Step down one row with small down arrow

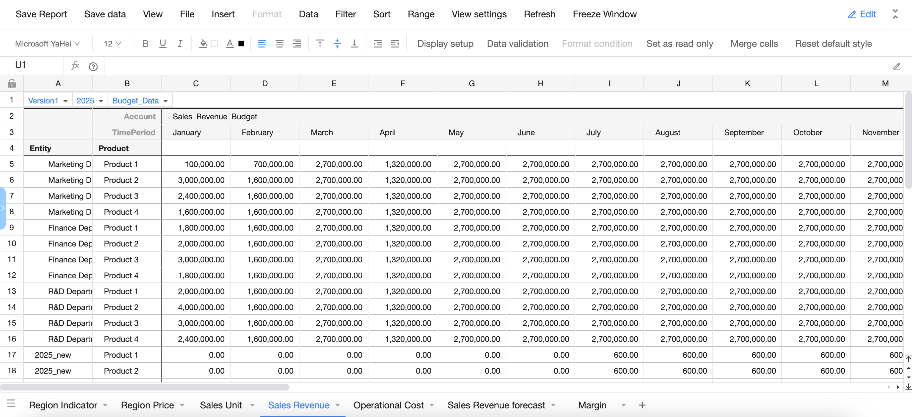tap(908, 377)
